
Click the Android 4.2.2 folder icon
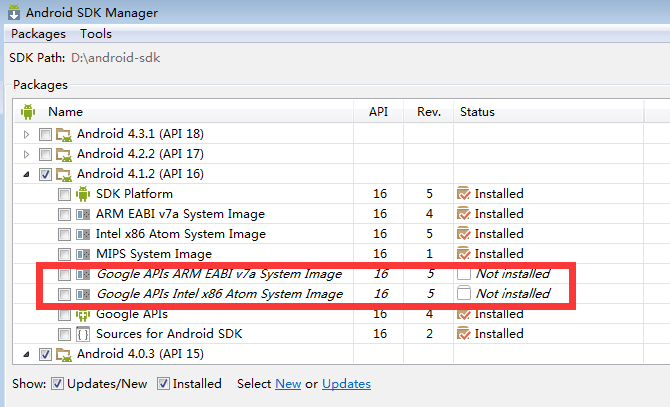point(64,154)
